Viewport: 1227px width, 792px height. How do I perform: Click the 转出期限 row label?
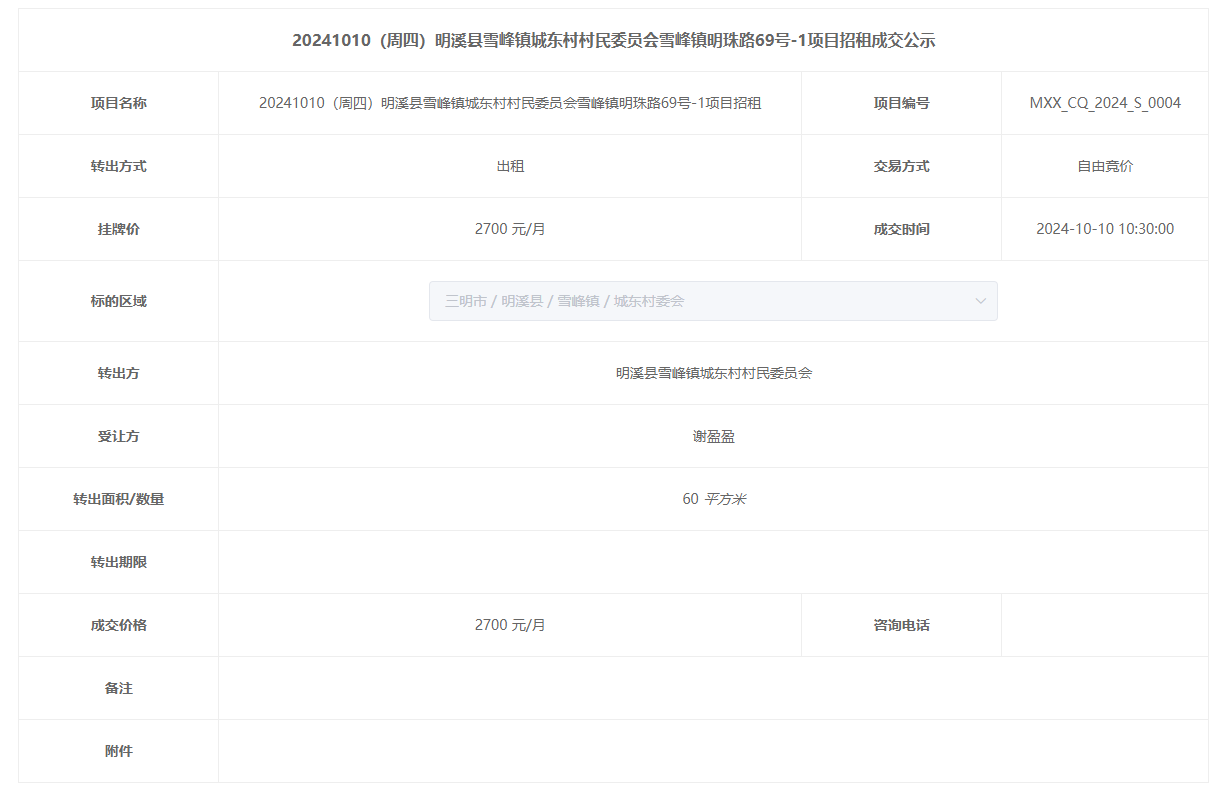(x=118, y=562)
